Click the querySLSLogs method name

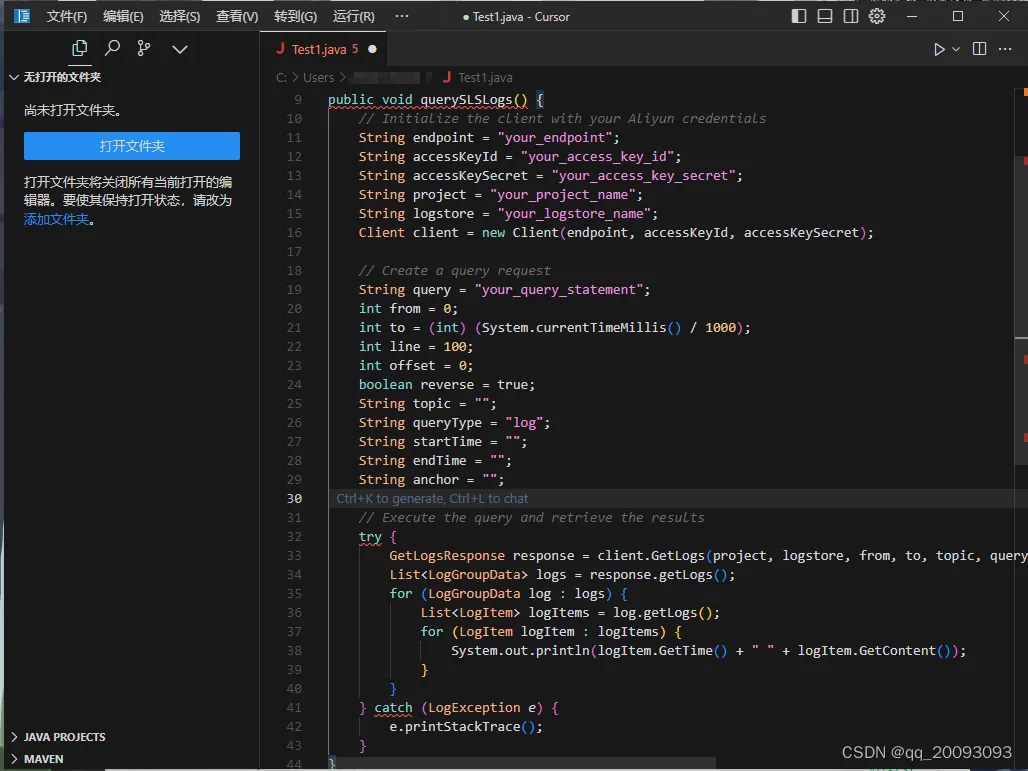[x=466, y=100]
